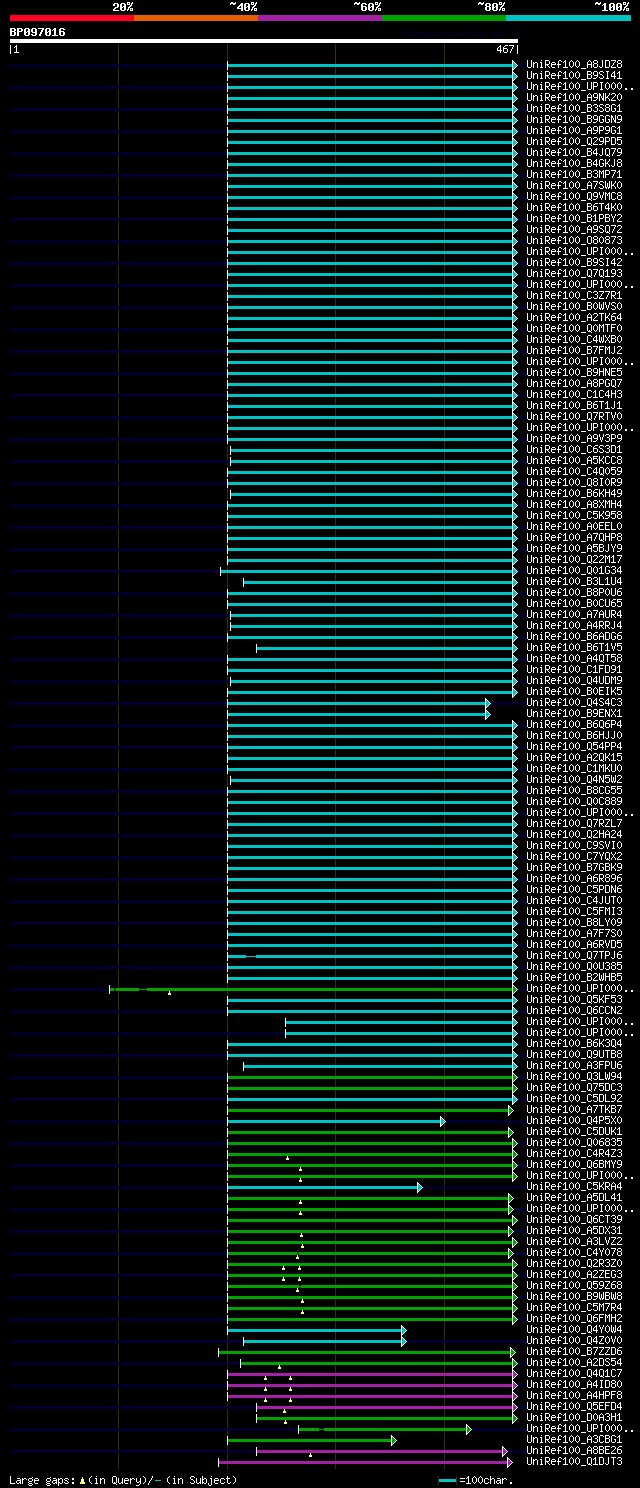Select the UniRef100_O80873 label
640x1488 pixels.
tap(574, 240)
